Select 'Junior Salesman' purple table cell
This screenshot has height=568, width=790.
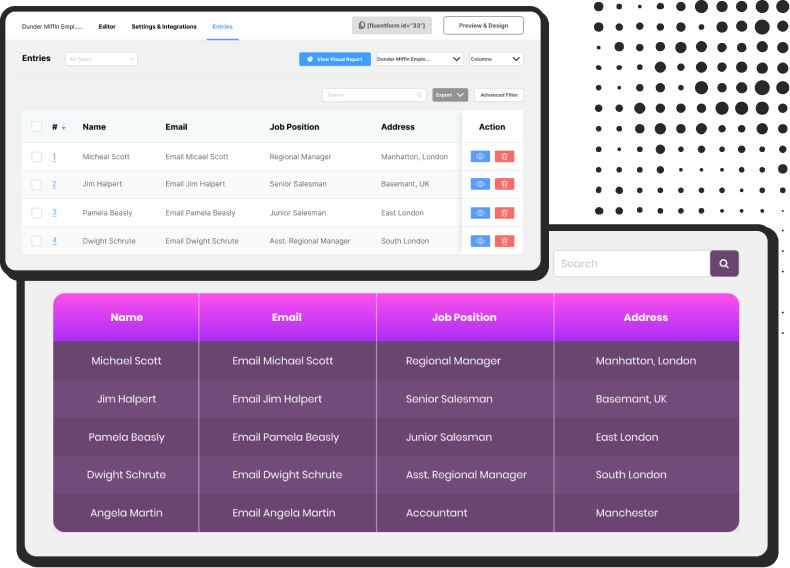pos(448,437)
